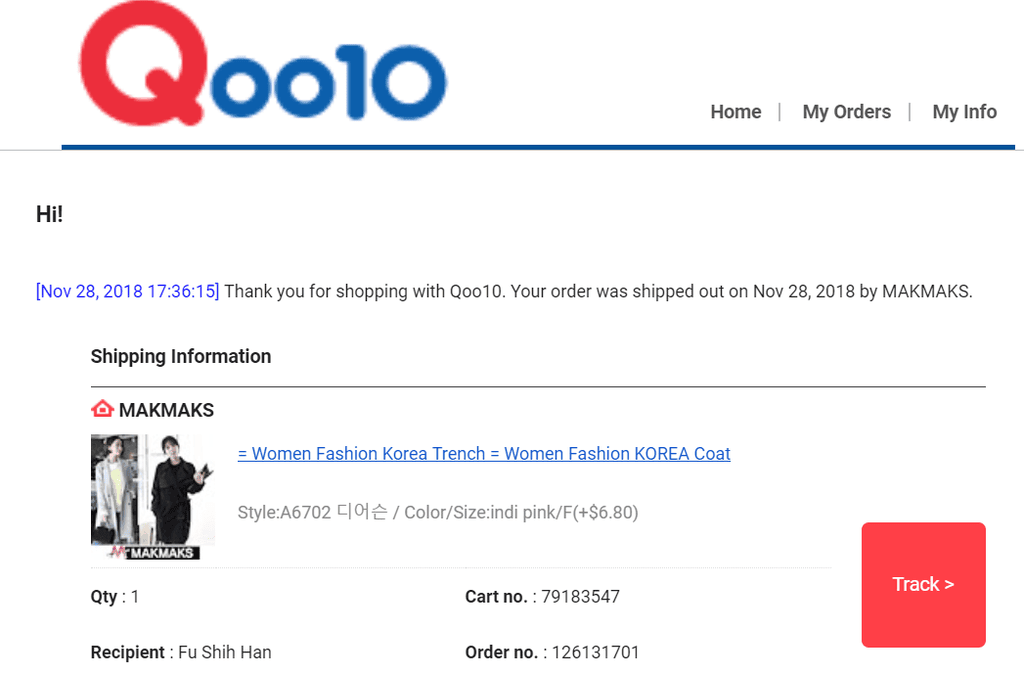Click the Style:A6702 indi pink option text
Image resolution: width=1024 pixels, height=674 pixels.
pyautogui.click(x=437, y=513)
